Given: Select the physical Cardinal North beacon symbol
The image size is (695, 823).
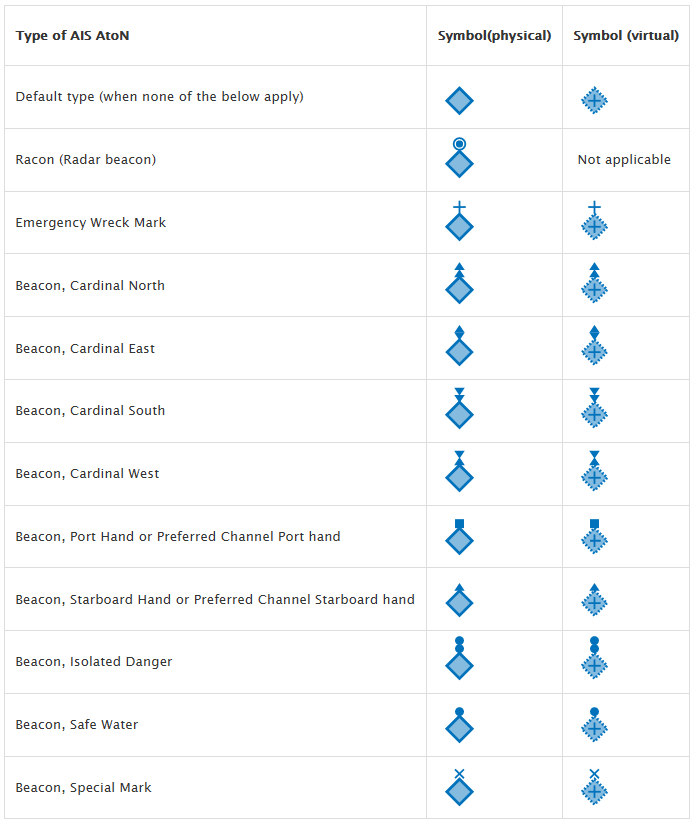Looking at the screenshot, I should click(x=459, y=283).
